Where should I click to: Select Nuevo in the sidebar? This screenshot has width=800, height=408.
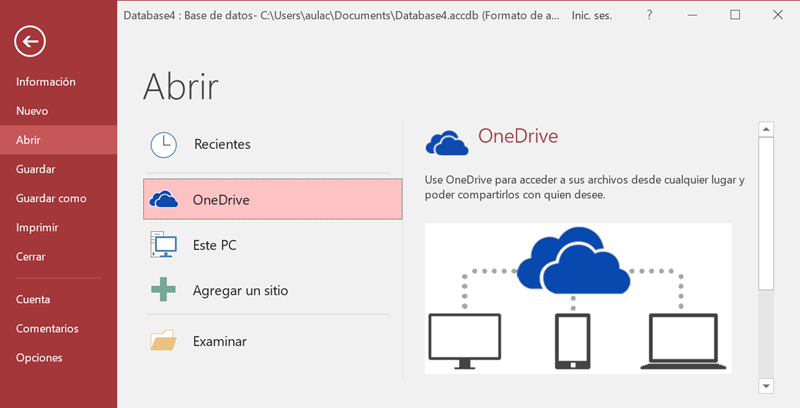click(32, 111)
